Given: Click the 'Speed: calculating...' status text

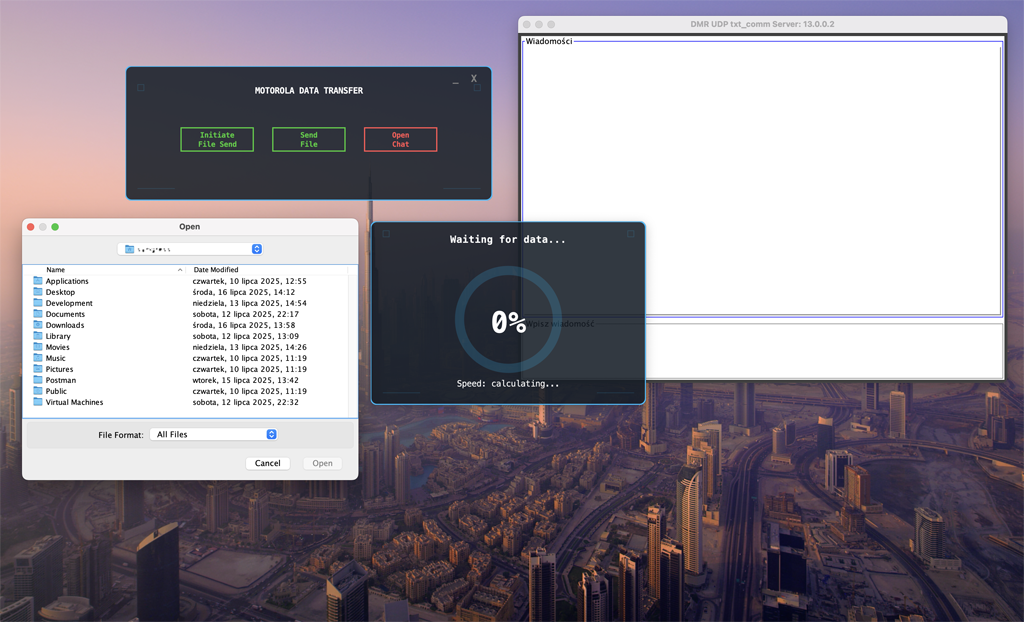Looking at the screenshot, I should click(507, 384).
